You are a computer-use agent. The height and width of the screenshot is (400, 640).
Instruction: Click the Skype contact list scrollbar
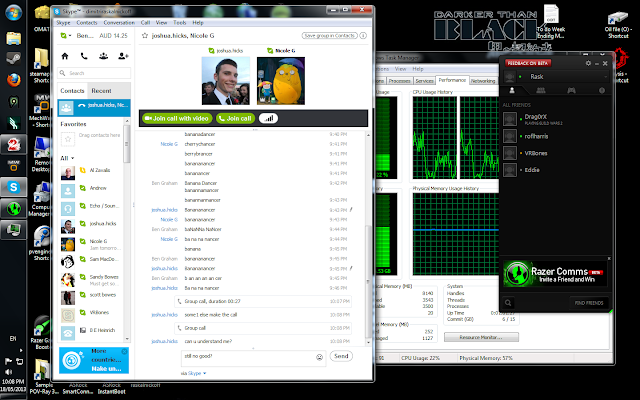(127, 144)
